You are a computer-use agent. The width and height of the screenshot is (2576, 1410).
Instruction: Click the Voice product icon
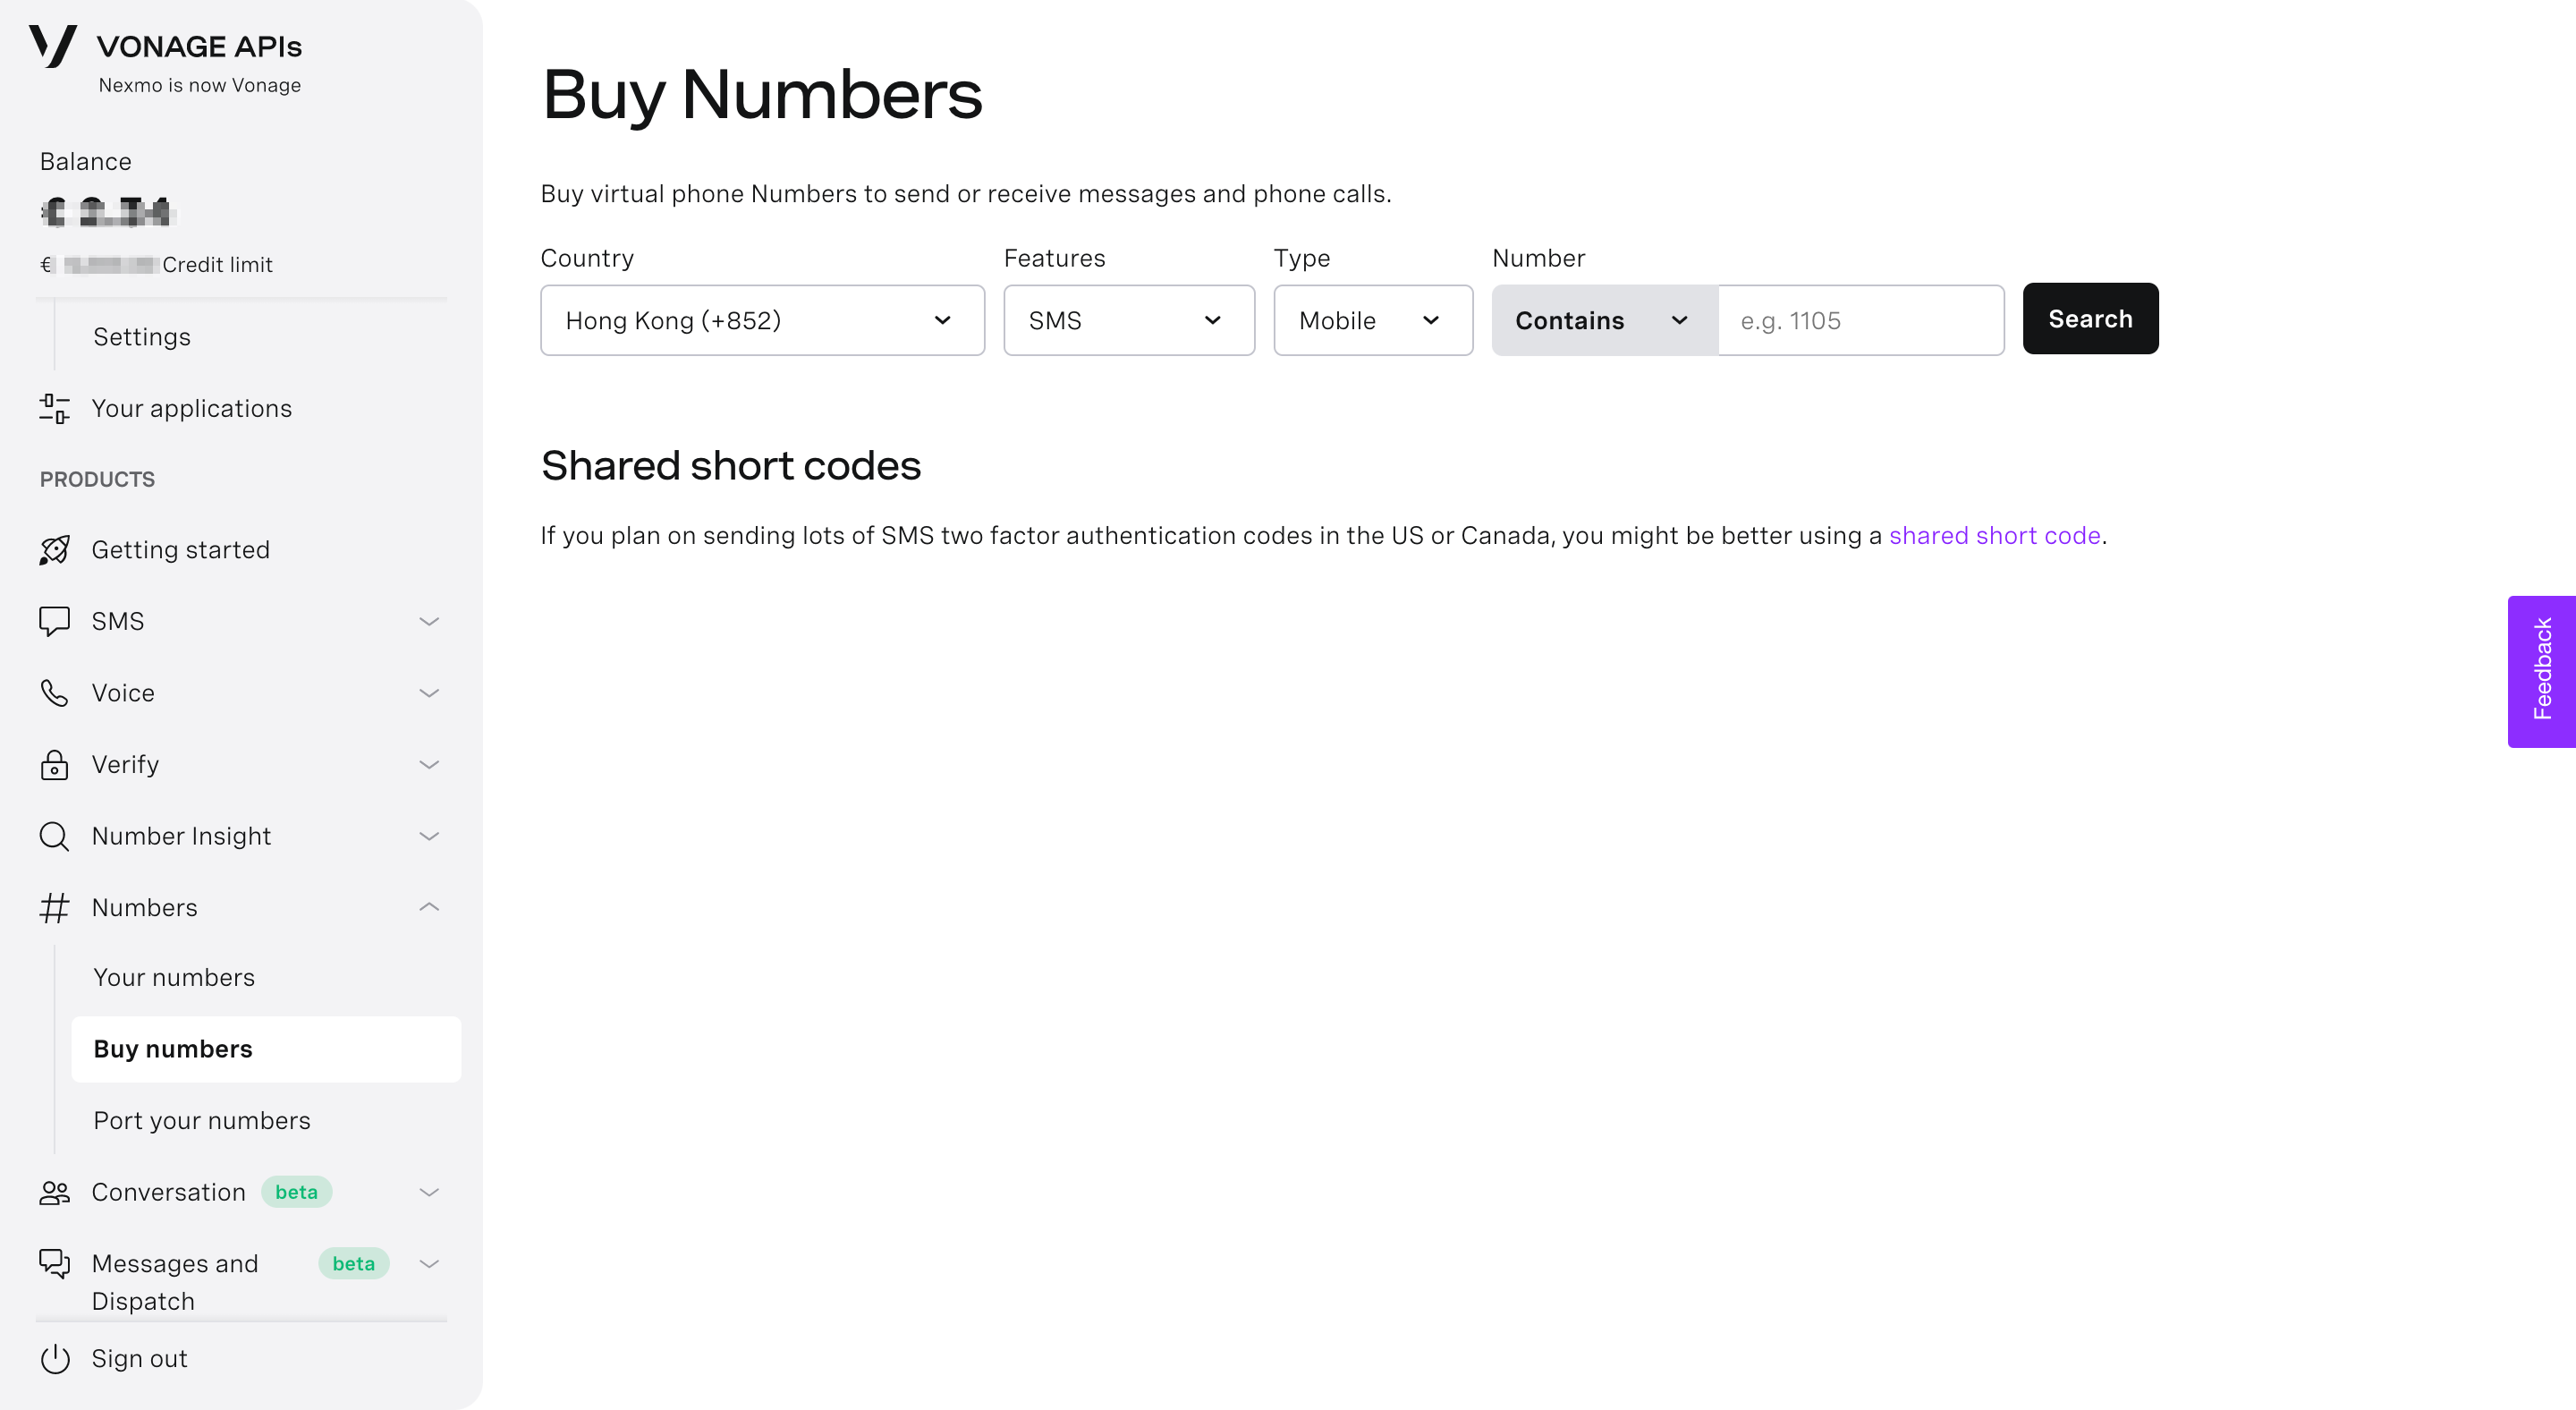point(54,692)
